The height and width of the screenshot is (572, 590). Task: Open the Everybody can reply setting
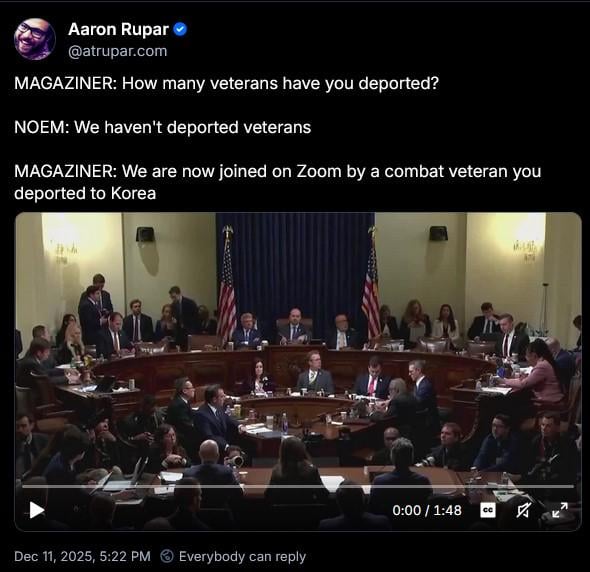(x=242, y=556)
